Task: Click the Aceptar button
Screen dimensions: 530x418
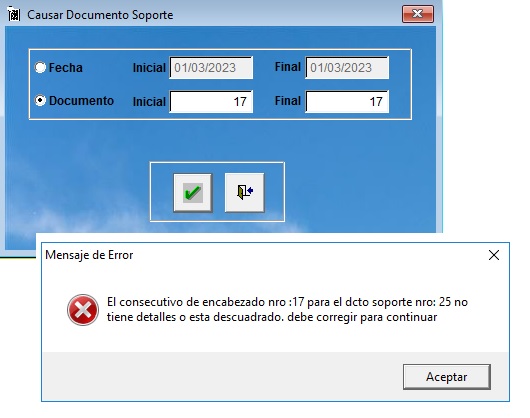Action: pos(447,377)
